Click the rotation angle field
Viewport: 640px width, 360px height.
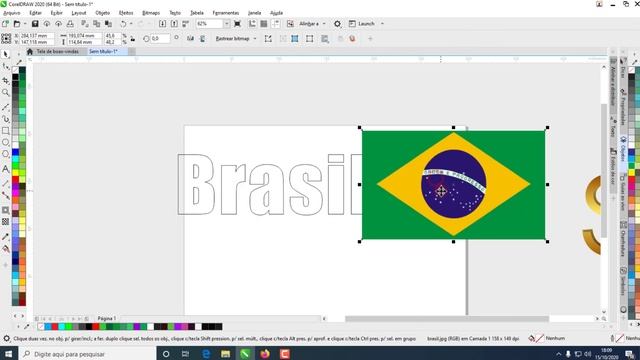[x=160, y=39]
